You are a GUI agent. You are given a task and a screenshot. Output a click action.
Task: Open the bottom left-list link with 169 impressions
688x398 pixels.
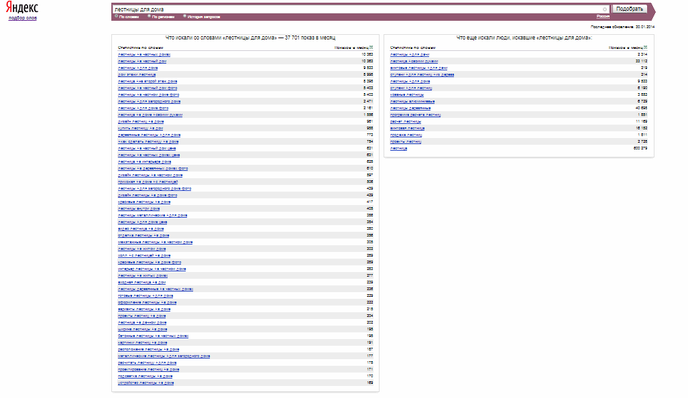coord(146,383)
